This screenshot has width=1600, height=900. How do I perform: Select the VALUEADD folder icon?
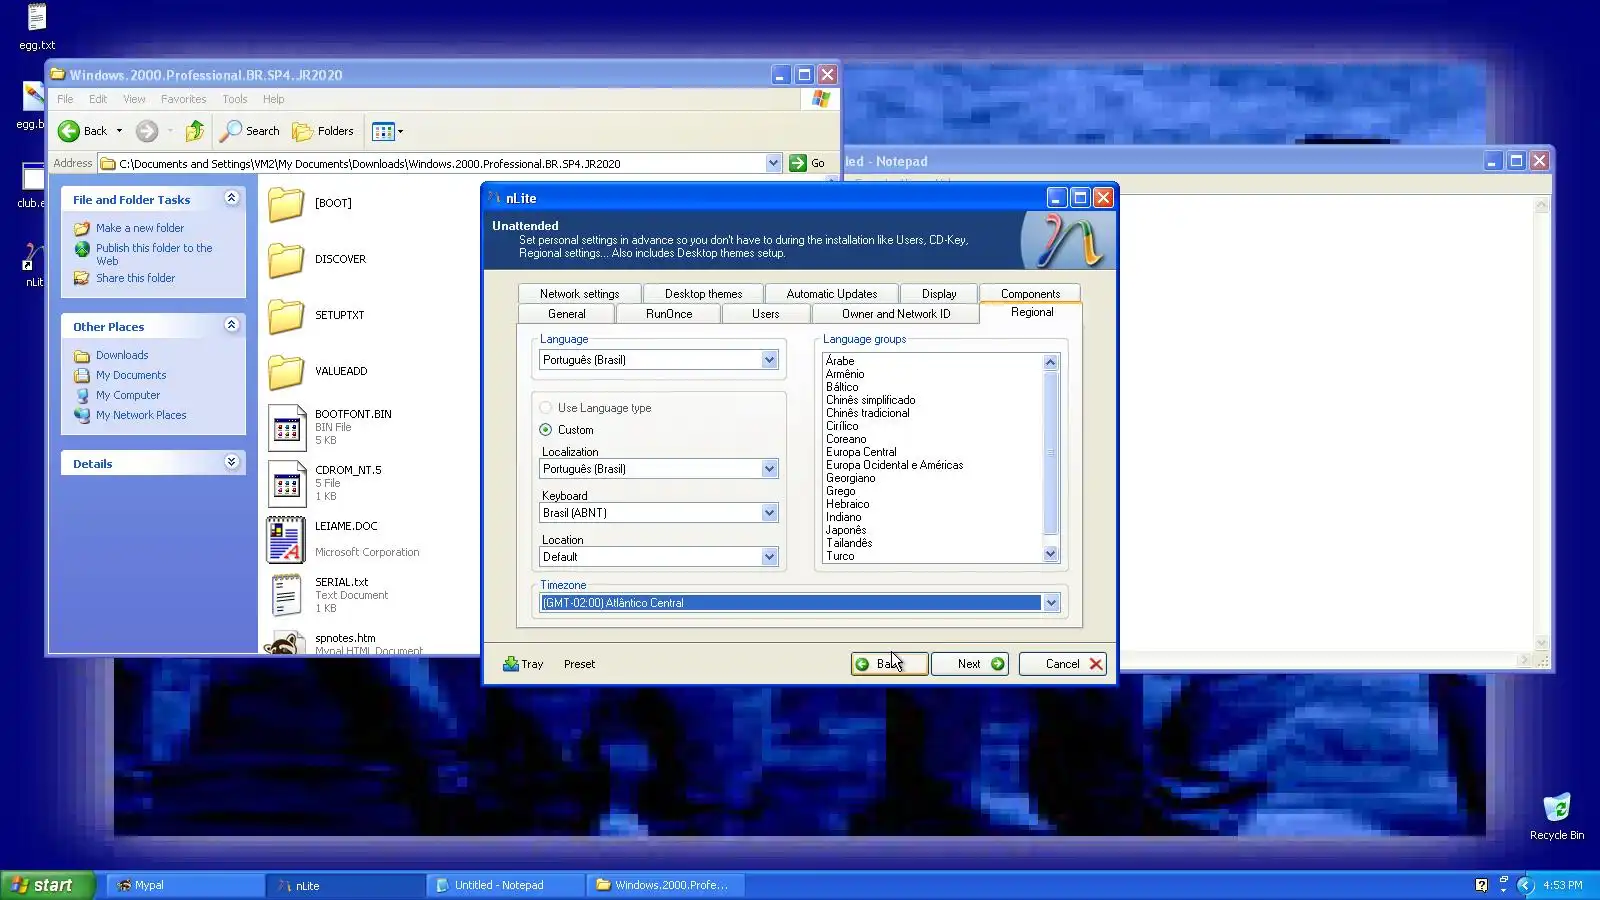click(x=286, y=371)
